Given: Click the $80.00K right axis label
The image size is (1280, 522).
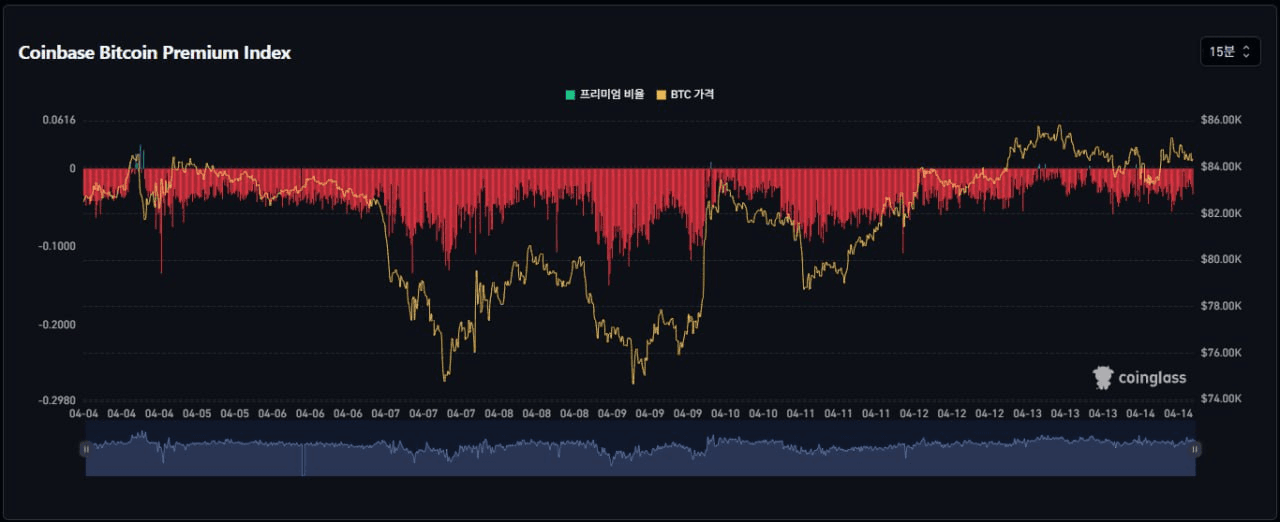Looking at the screenshot, I should click(1221, 260).
